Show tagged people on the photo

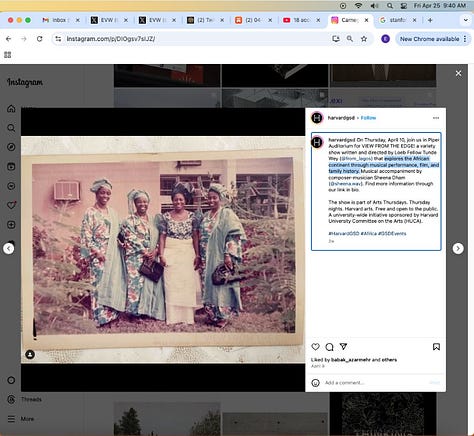(30, 355)
